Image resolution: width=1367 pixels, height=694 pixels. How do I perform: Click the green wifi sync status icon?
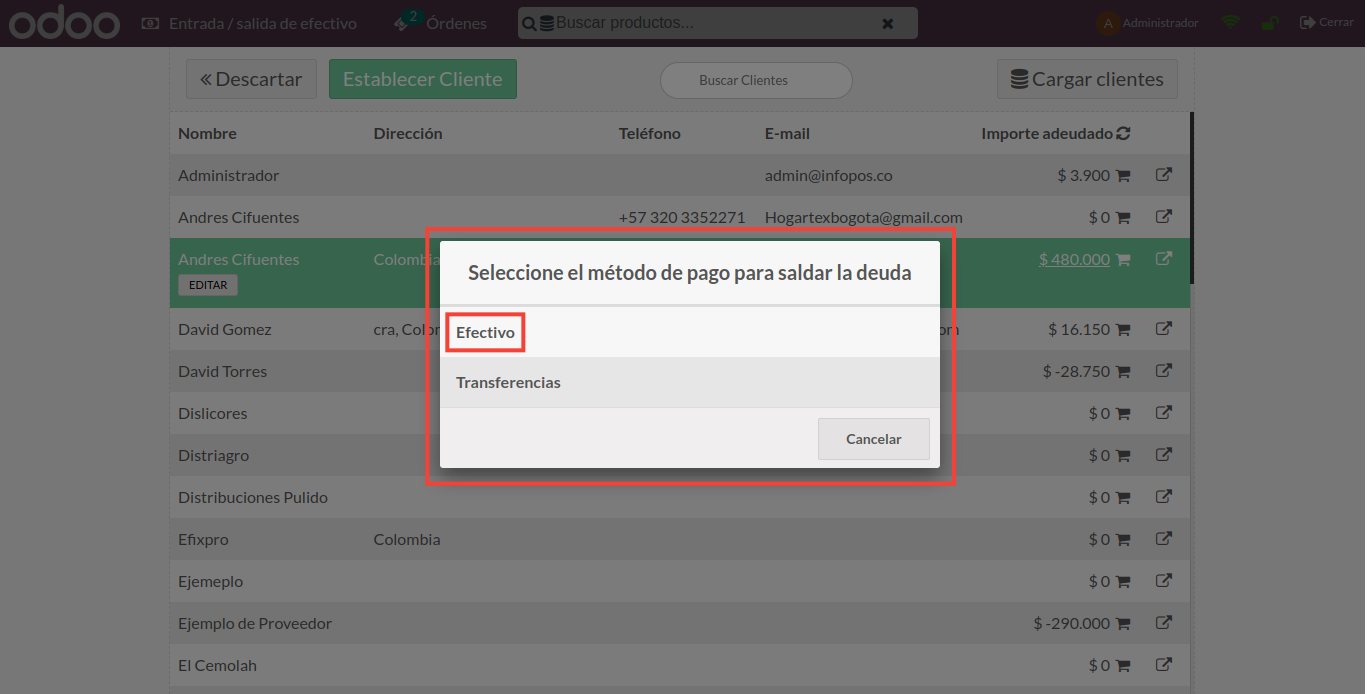1230,22
